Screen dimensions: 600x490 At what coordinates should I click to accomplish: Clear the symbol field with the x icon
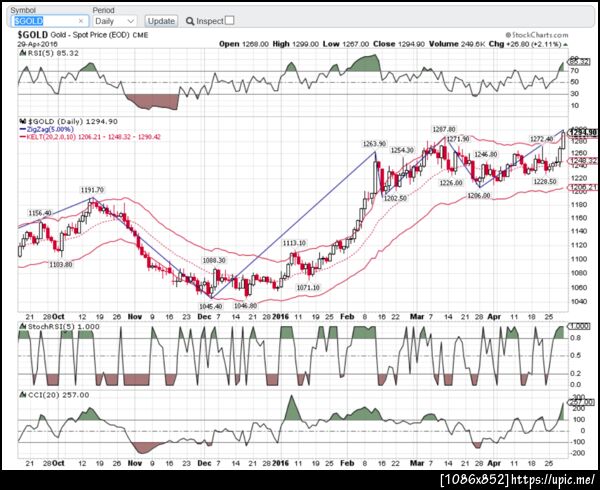point(81,21)
